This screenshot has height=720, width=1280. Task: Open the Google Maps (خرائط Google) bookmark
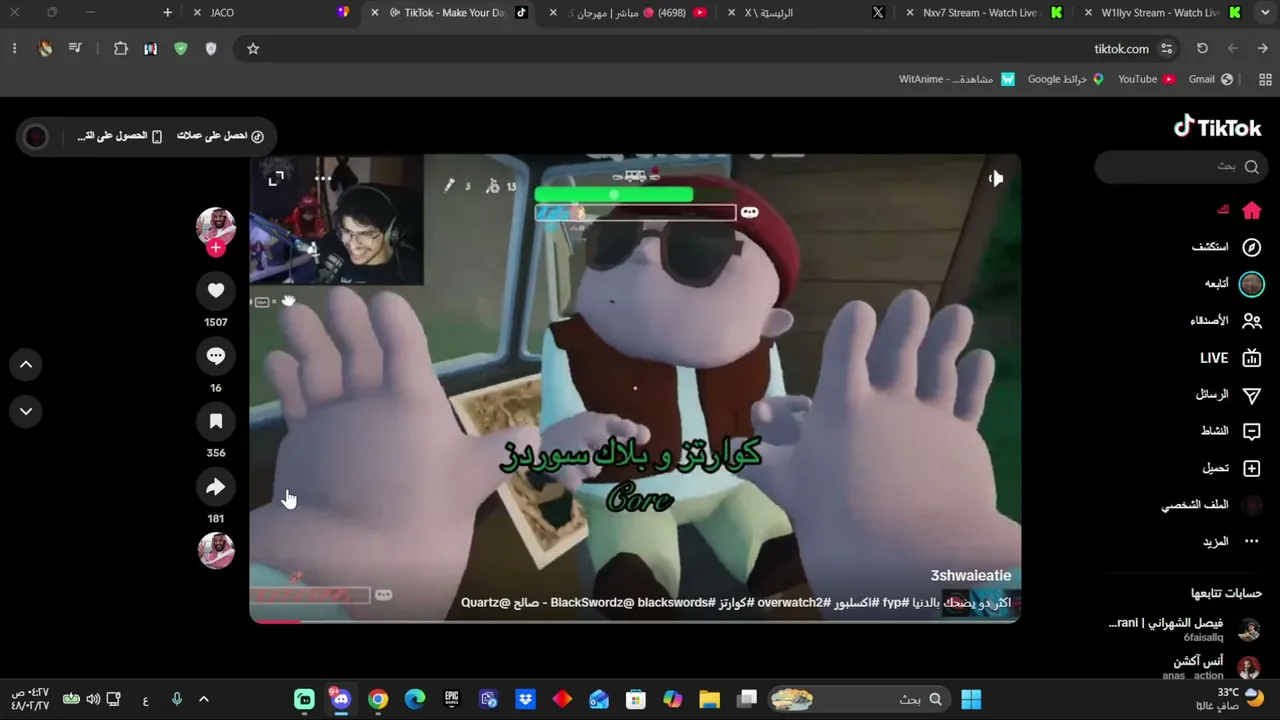(x=1066, y=79)
